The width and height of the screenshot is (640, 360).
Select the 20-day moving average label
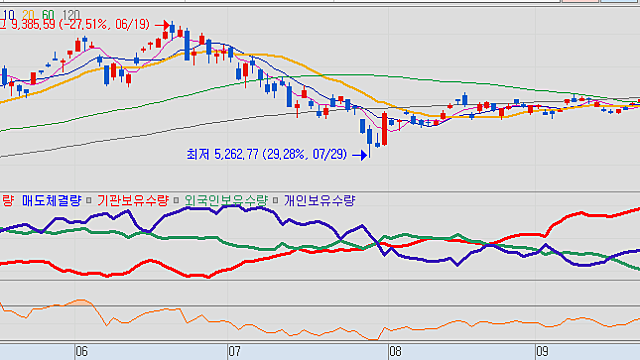pyautogui.click(x=28, y=16)
